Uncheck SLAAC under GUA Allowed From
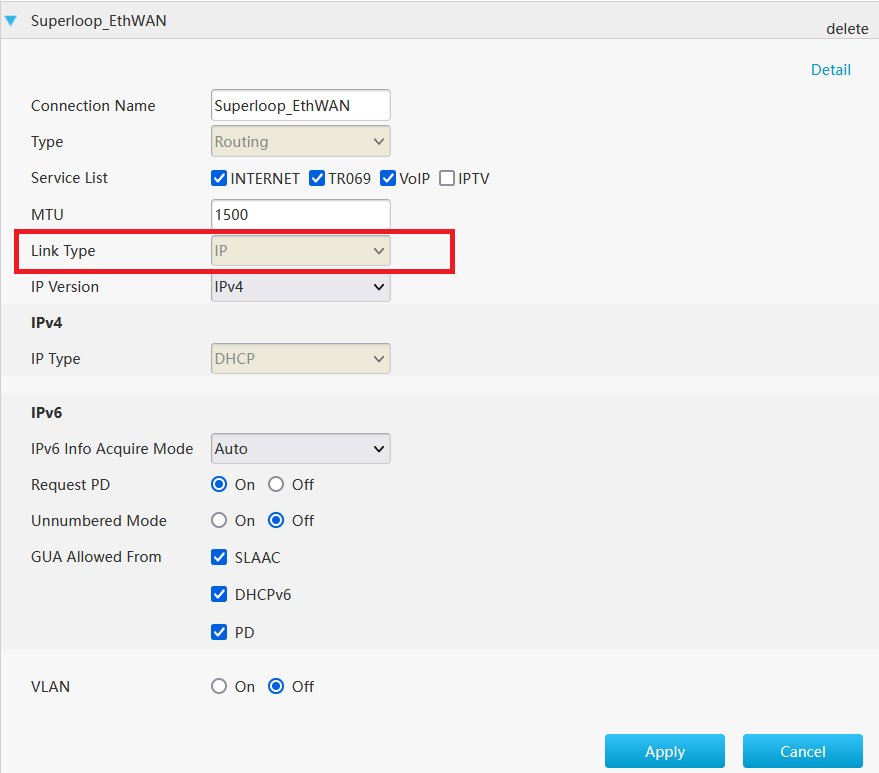879x773 pixels. coord(219,557)
